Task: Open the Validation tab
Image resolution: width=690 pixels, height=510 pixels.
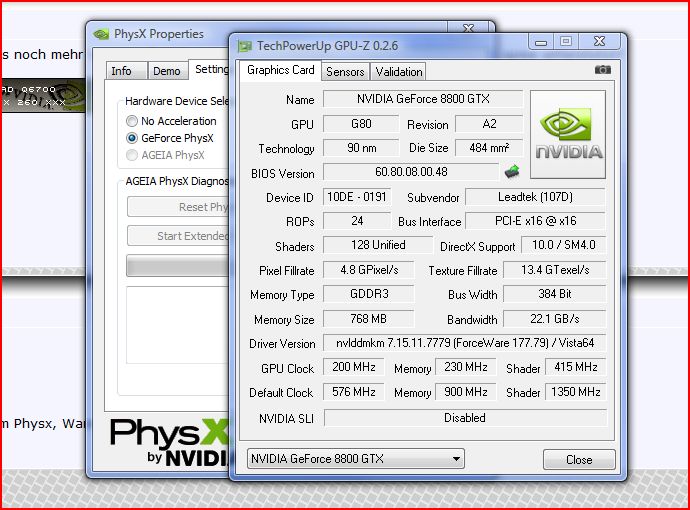Action: pos(399,72)
